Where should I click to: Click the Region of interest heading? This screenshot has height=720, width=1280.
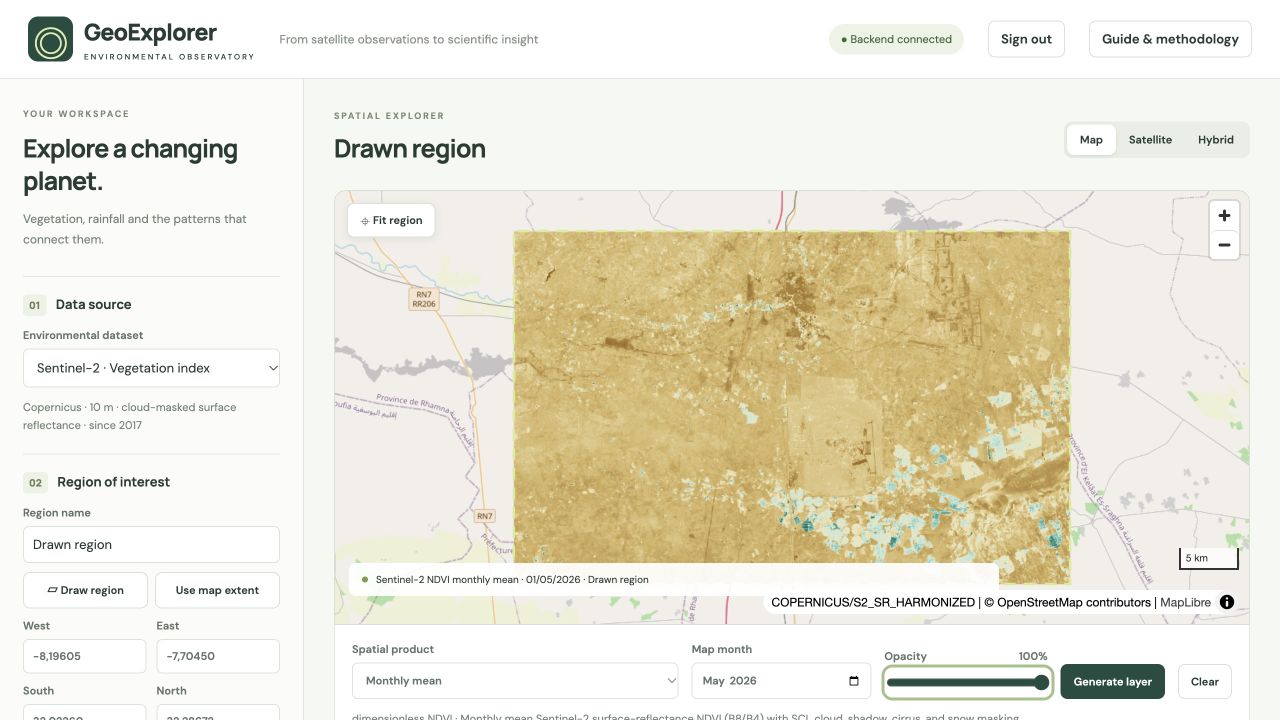(113, 482)
